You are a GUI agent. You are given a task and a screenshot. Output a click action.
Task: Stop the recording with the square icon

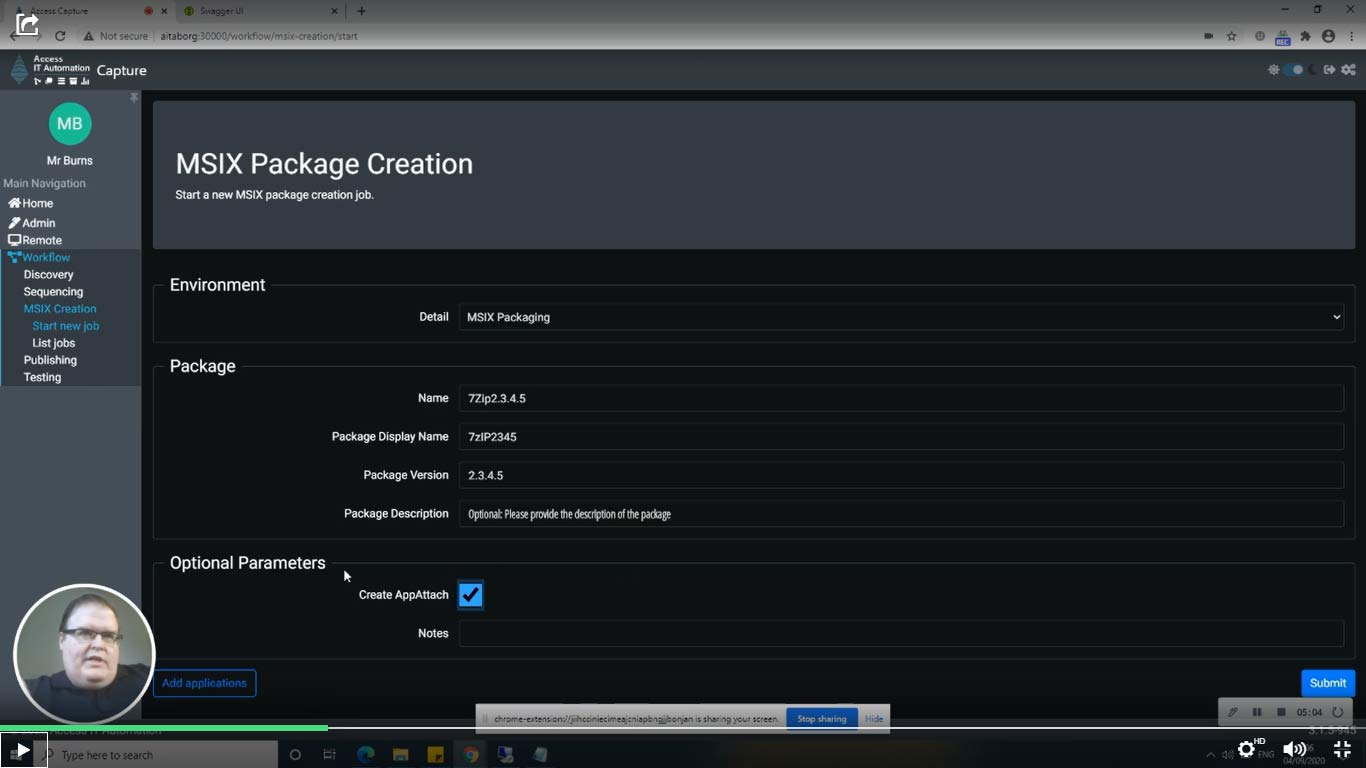(x=1281, y=712)
